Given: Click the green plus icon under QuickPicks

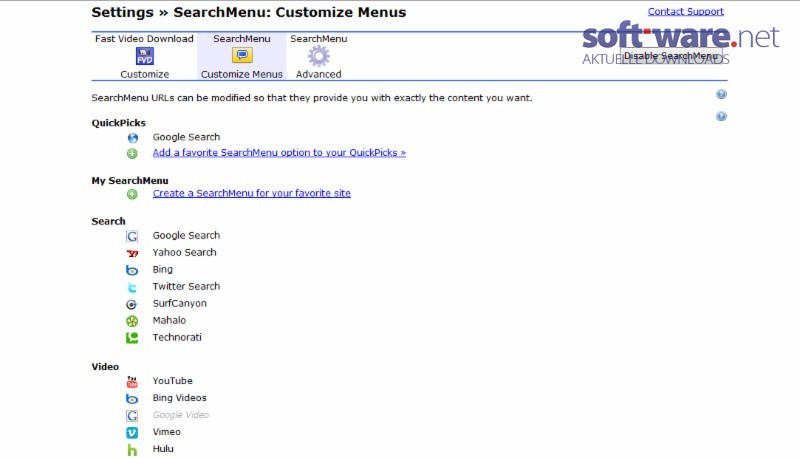Looking at the screenshot, I should (132, 154).
